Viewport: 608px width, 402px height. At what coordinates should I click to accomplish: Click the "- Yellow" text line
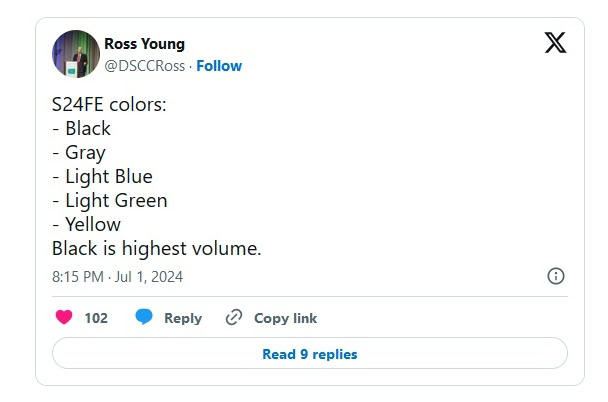click(x=86, y=225)
